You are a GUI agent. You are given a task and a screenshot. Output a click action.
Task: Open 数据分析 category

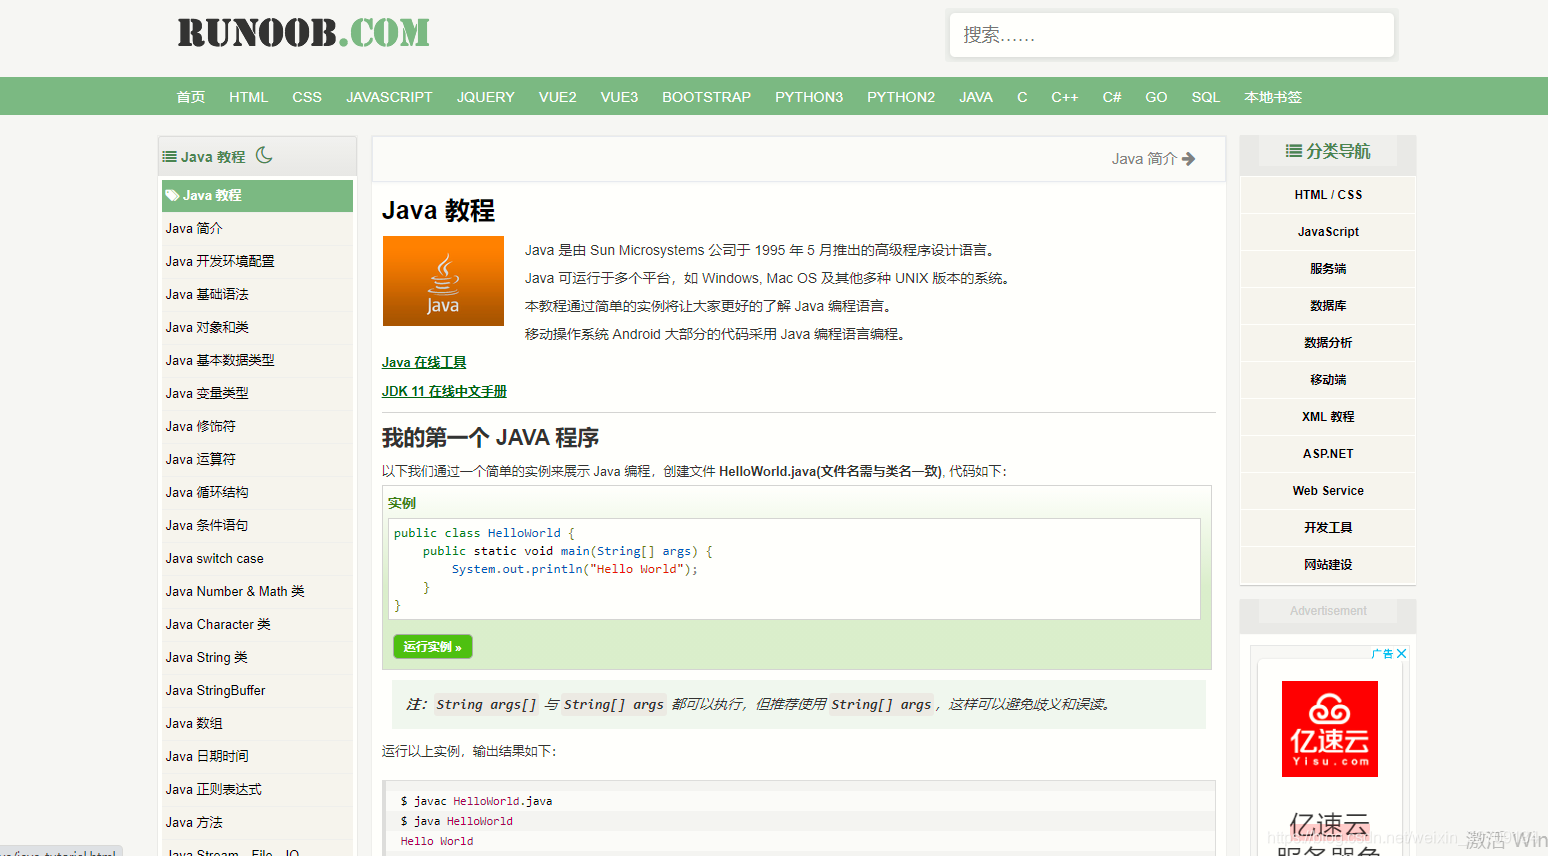click(x=1328, y=343)
